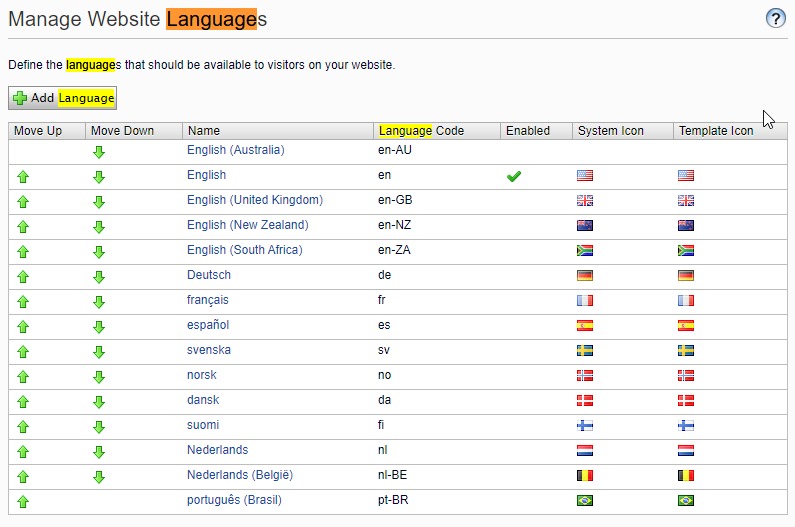Move svenska down using green arrow
795x527 pixels.
coord(99,352)
